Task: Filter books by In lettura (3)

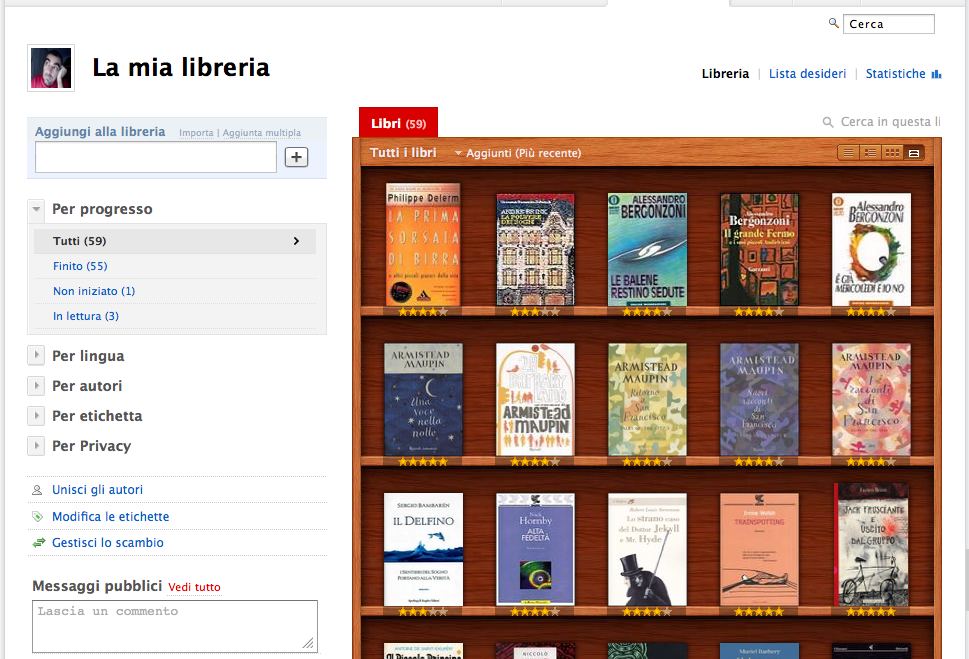Action: coord(86,317)
